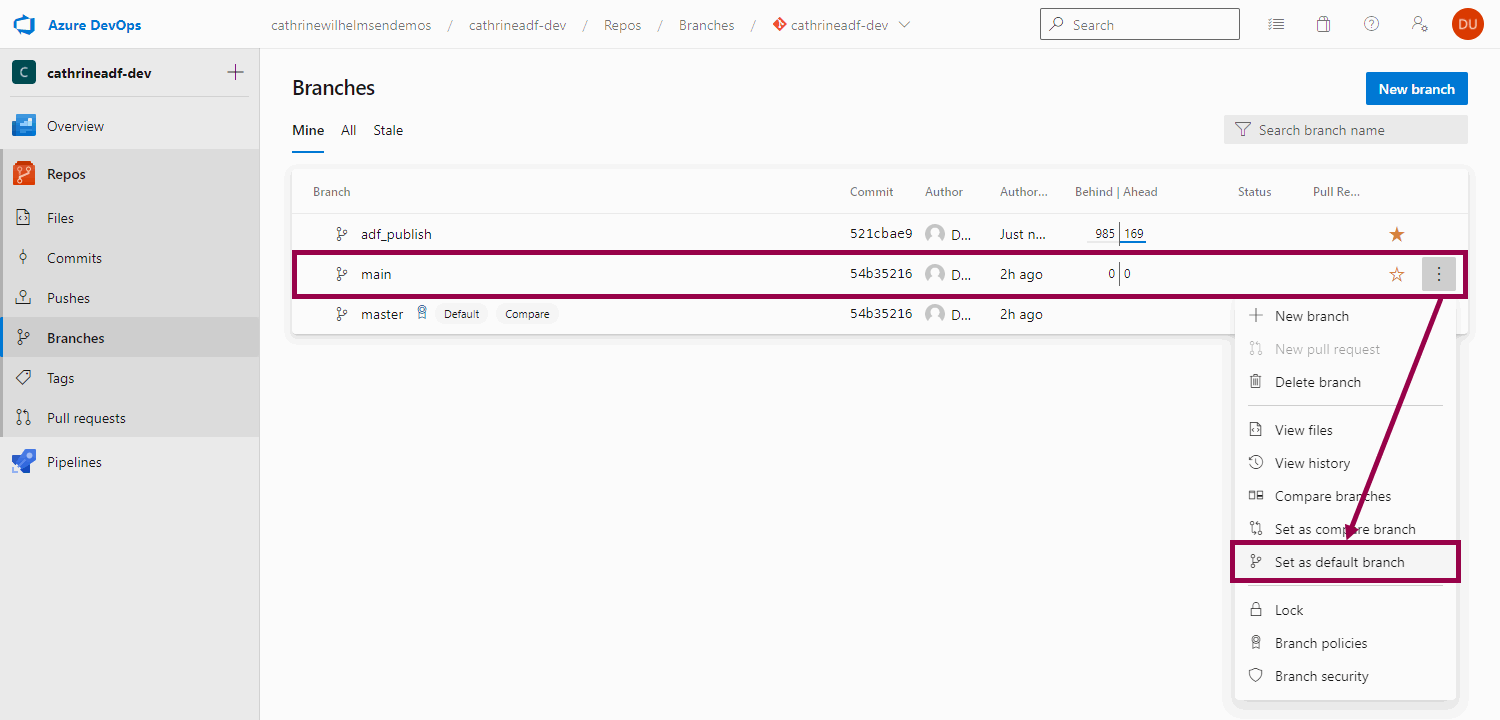
Task: Open Pull requests from the sidebar
Action: (87, 417)
